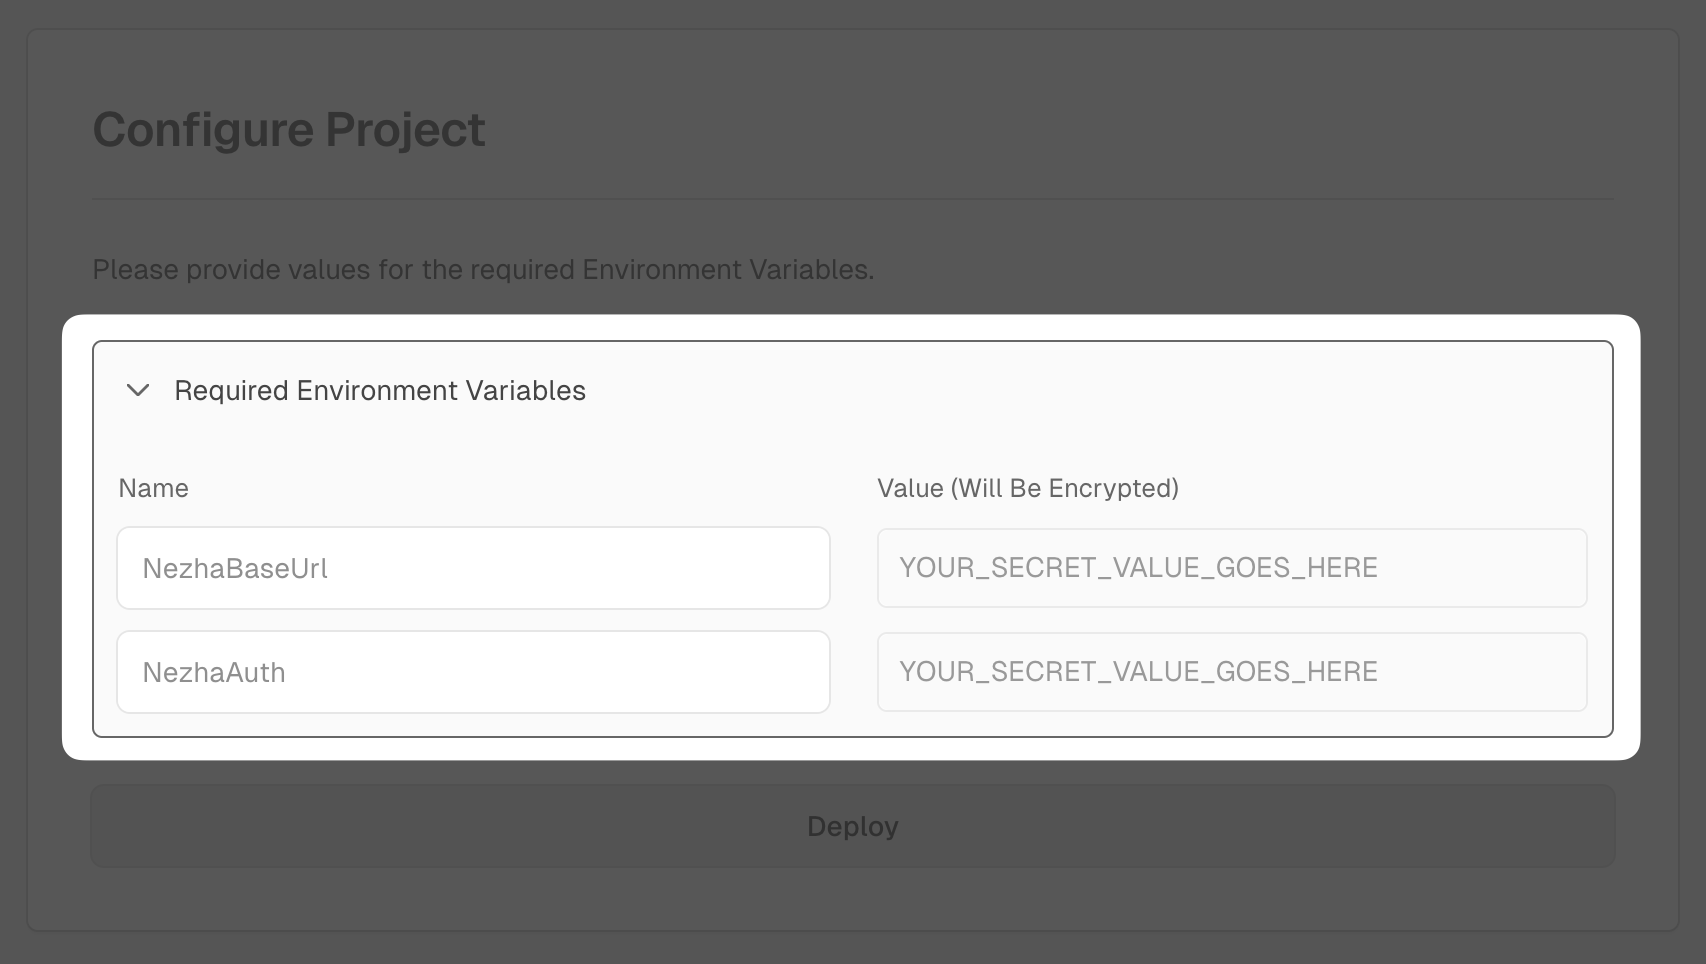Click the NezhaBaseUrl placeholder text
This screenshot has height=964, width=1706.
235,569
